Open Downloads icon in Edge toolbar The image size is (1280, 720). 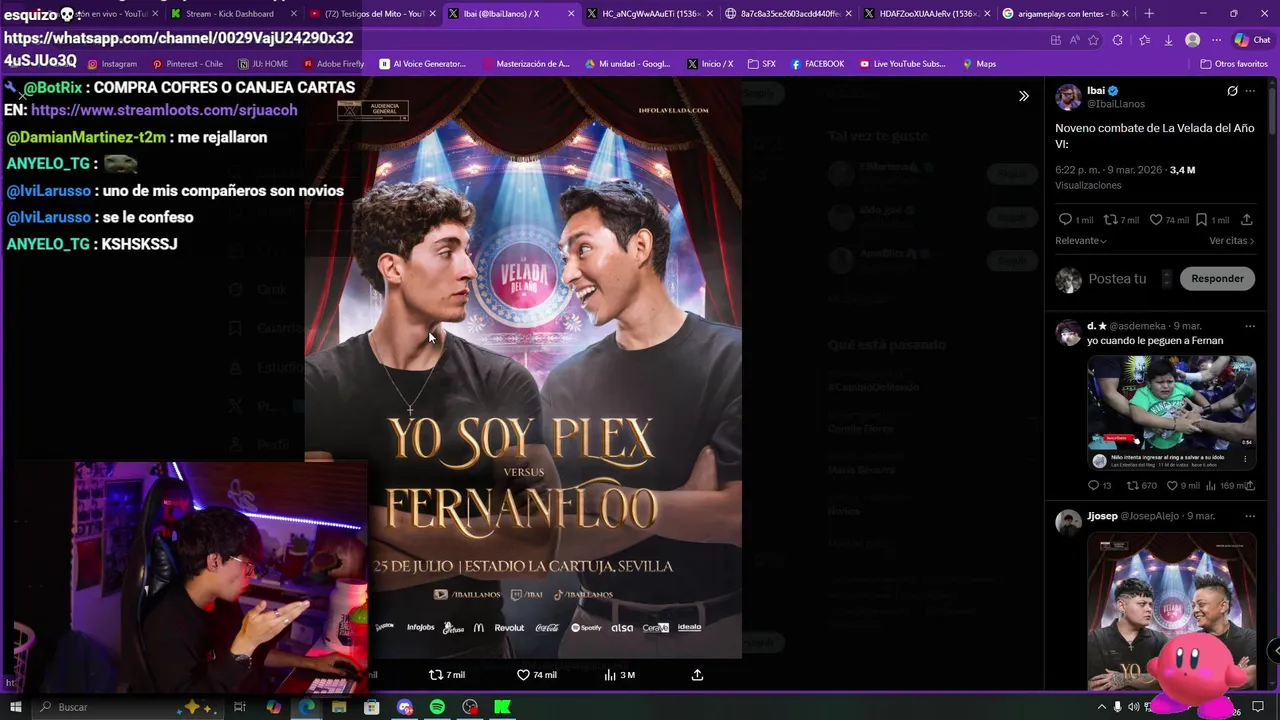1168,40
